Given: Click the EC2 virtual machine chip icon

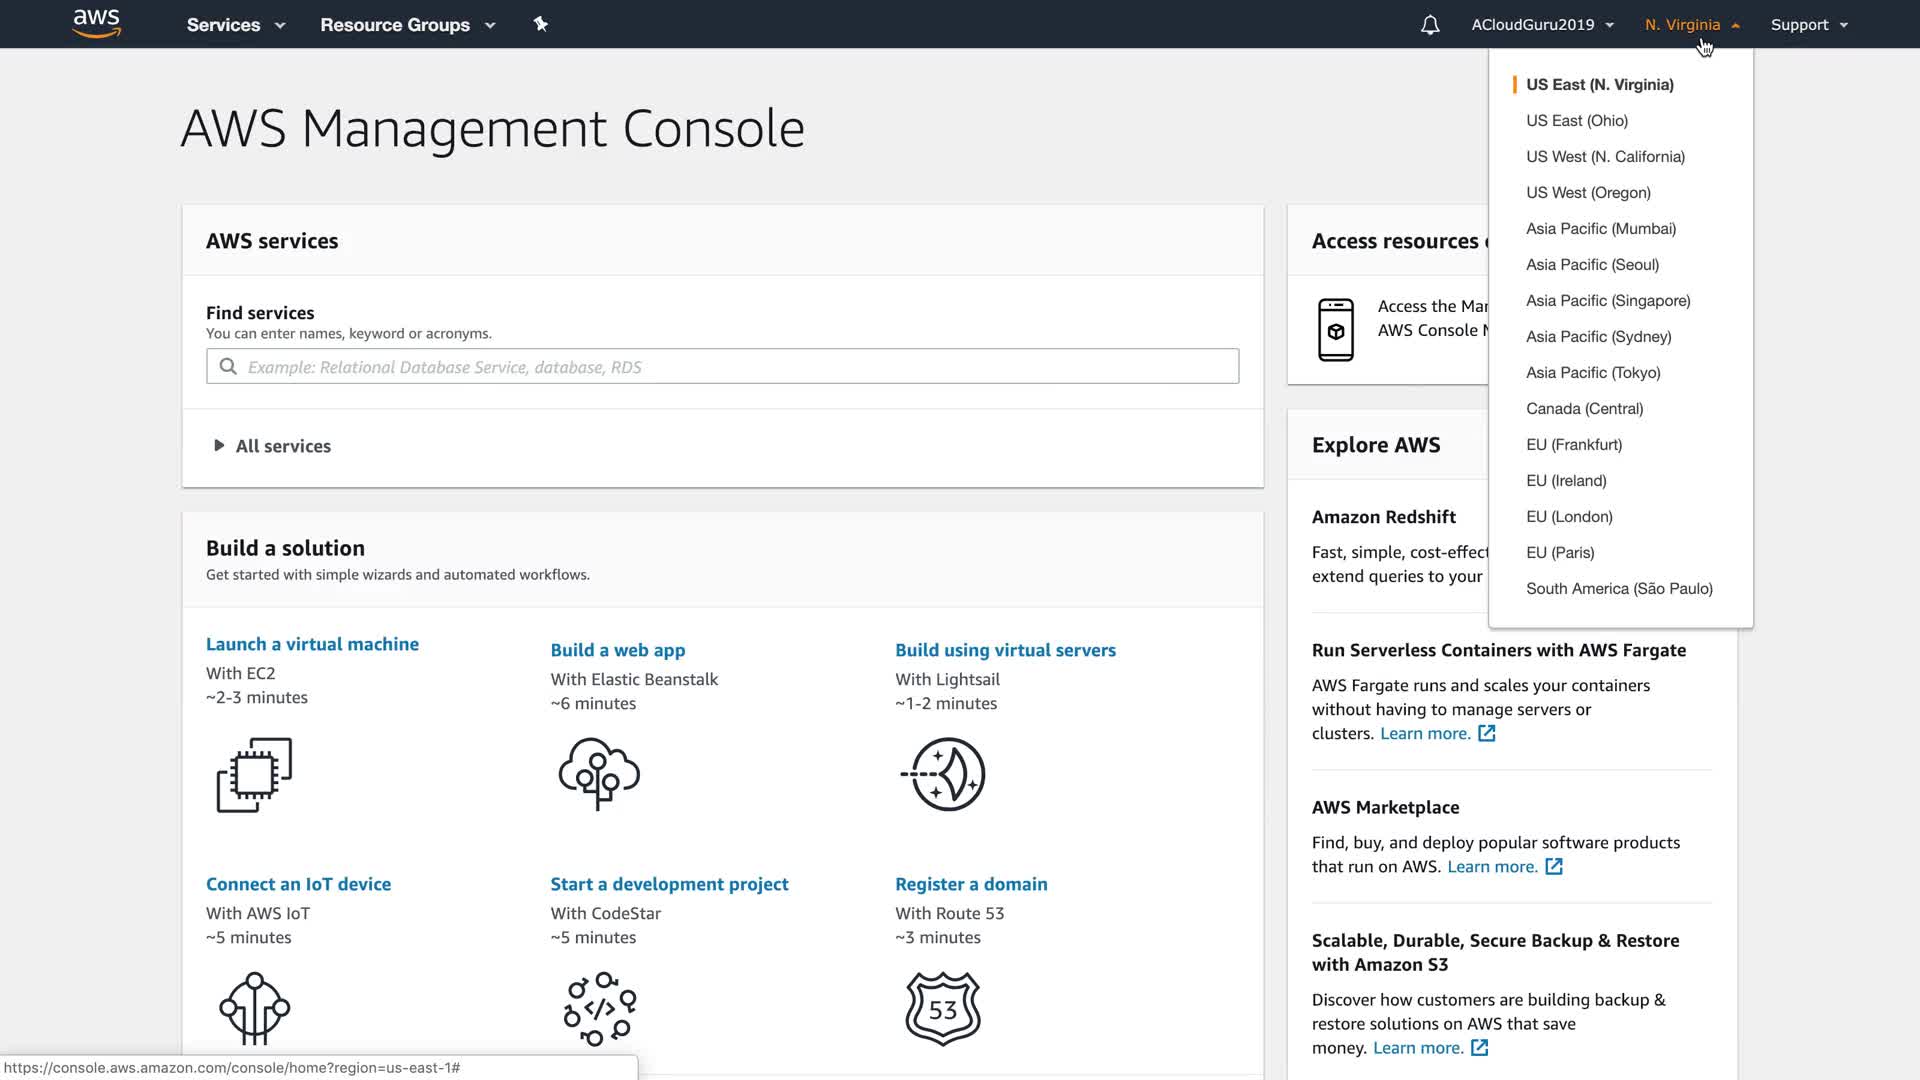Looking at the screenshot, I should click(254, 775).
